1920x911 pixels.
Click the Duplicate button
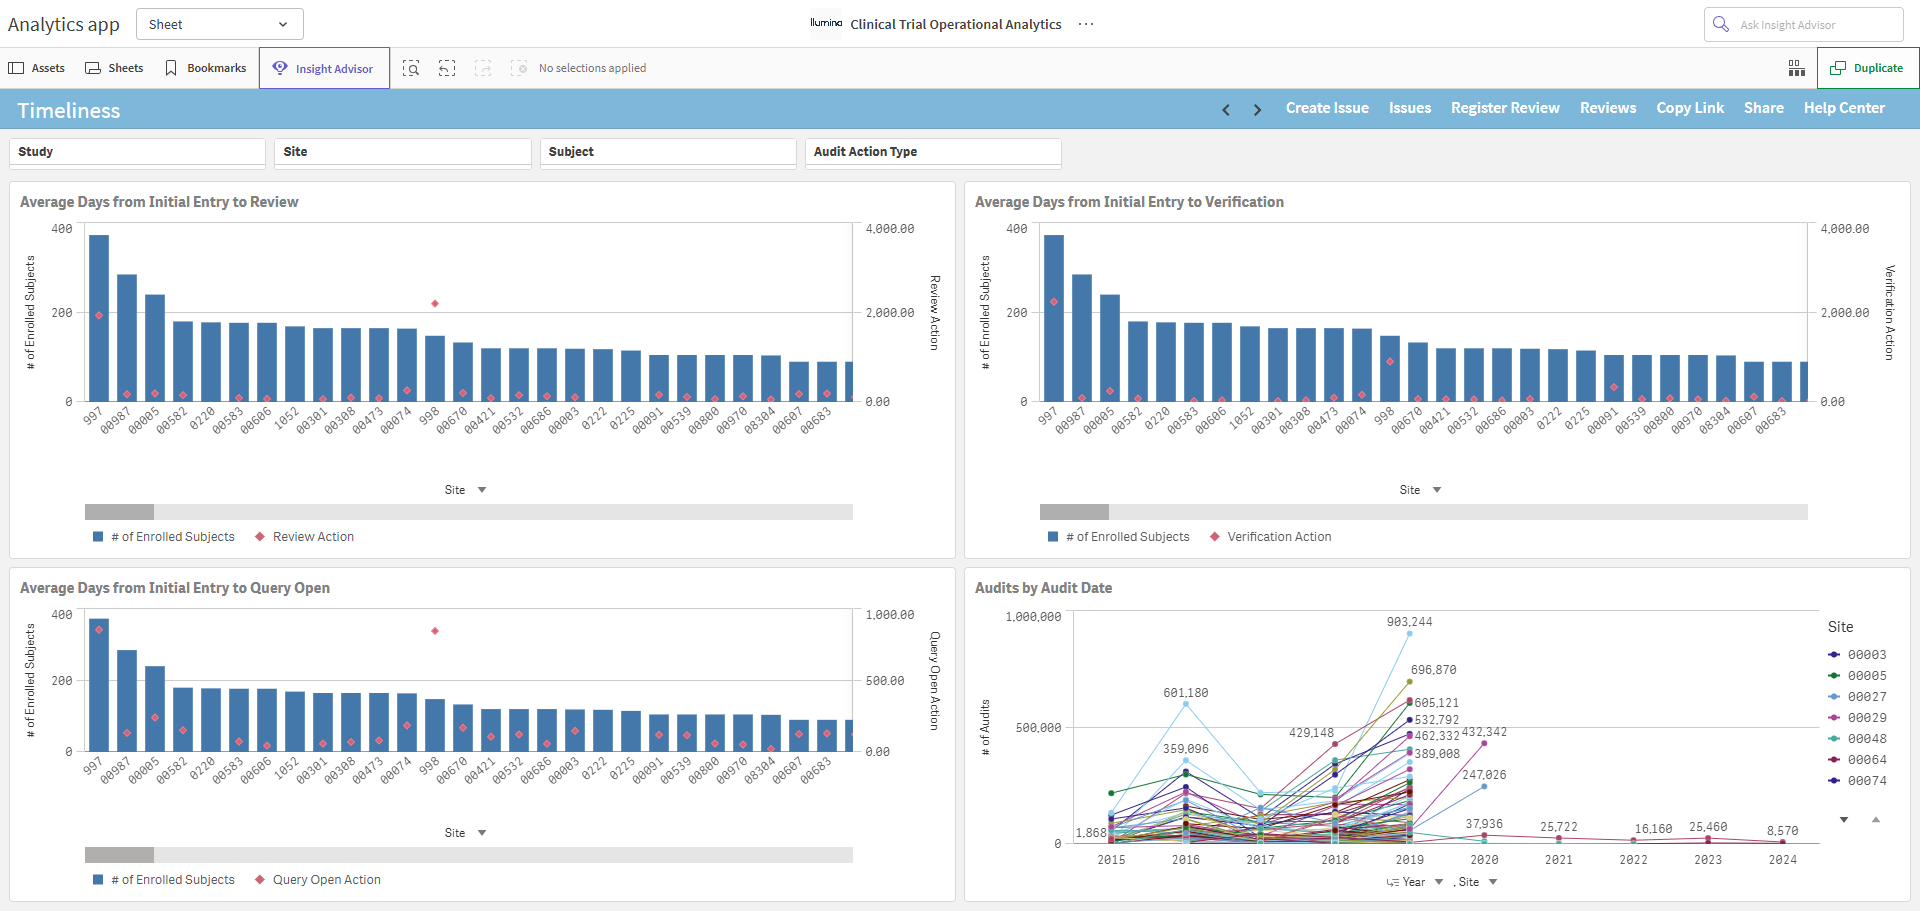click(1867, 68)
